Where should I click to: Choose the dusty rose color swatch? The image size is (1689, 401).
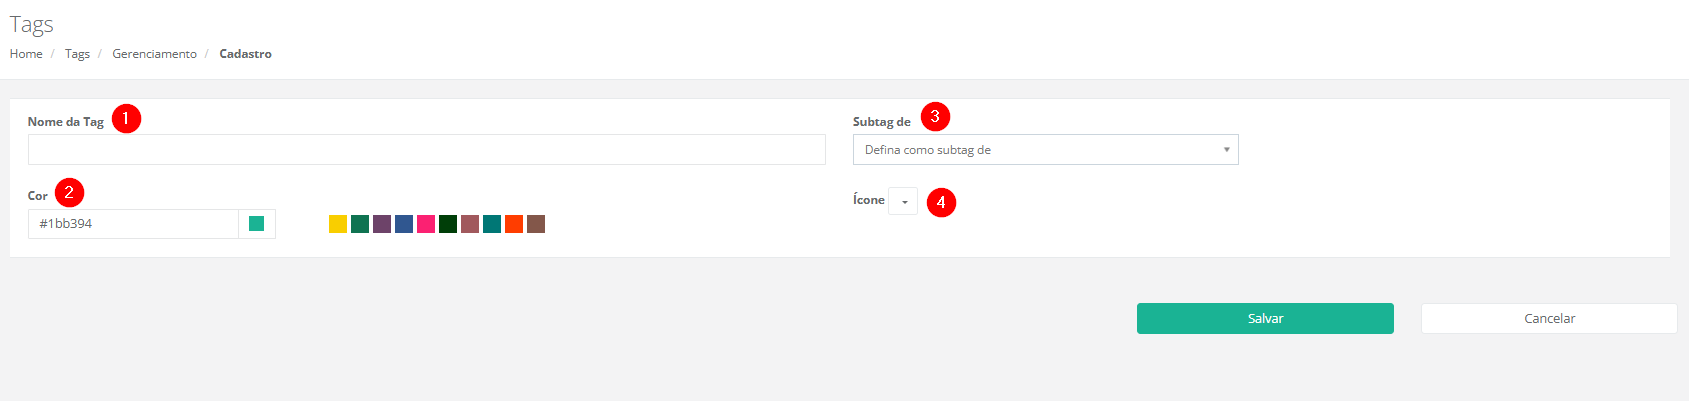470,224
